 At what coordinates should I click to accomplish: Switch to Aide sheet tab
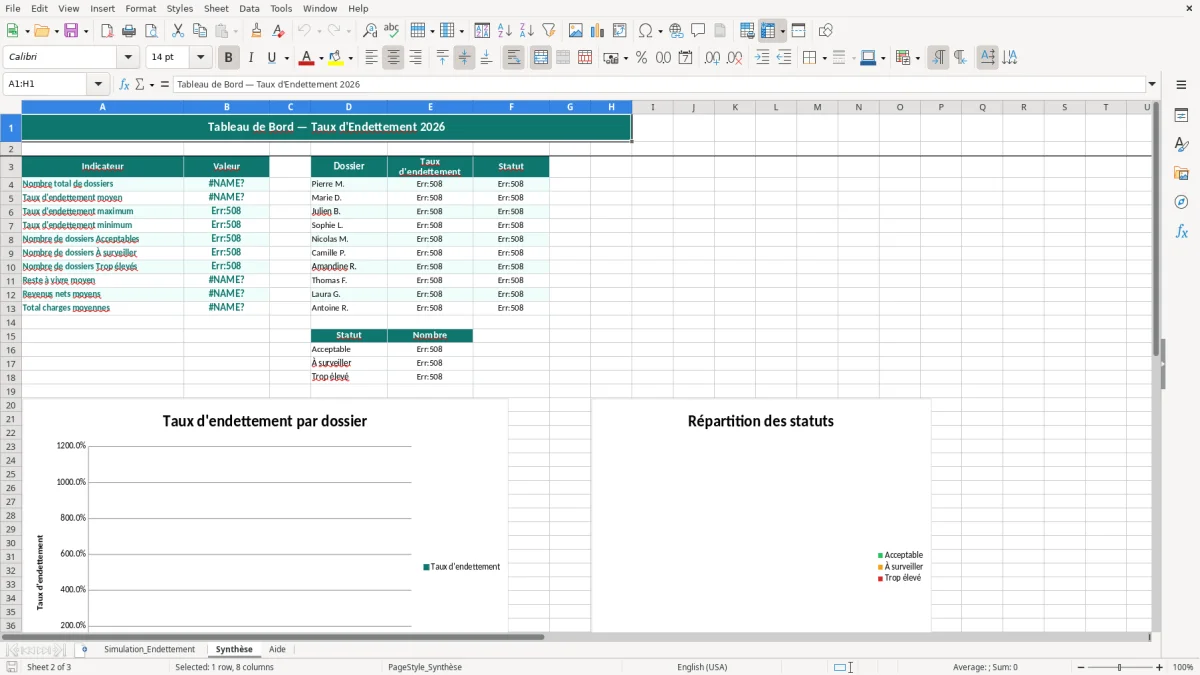coord(277,649)
